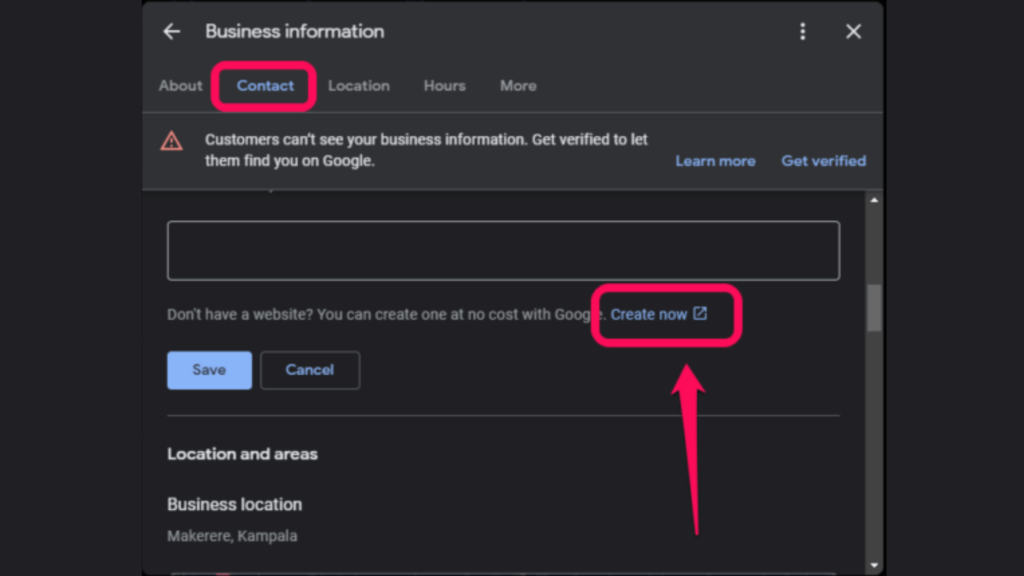Follow the Learn more link
This screenshot has height=576, width=1024.
pos(715,161)
